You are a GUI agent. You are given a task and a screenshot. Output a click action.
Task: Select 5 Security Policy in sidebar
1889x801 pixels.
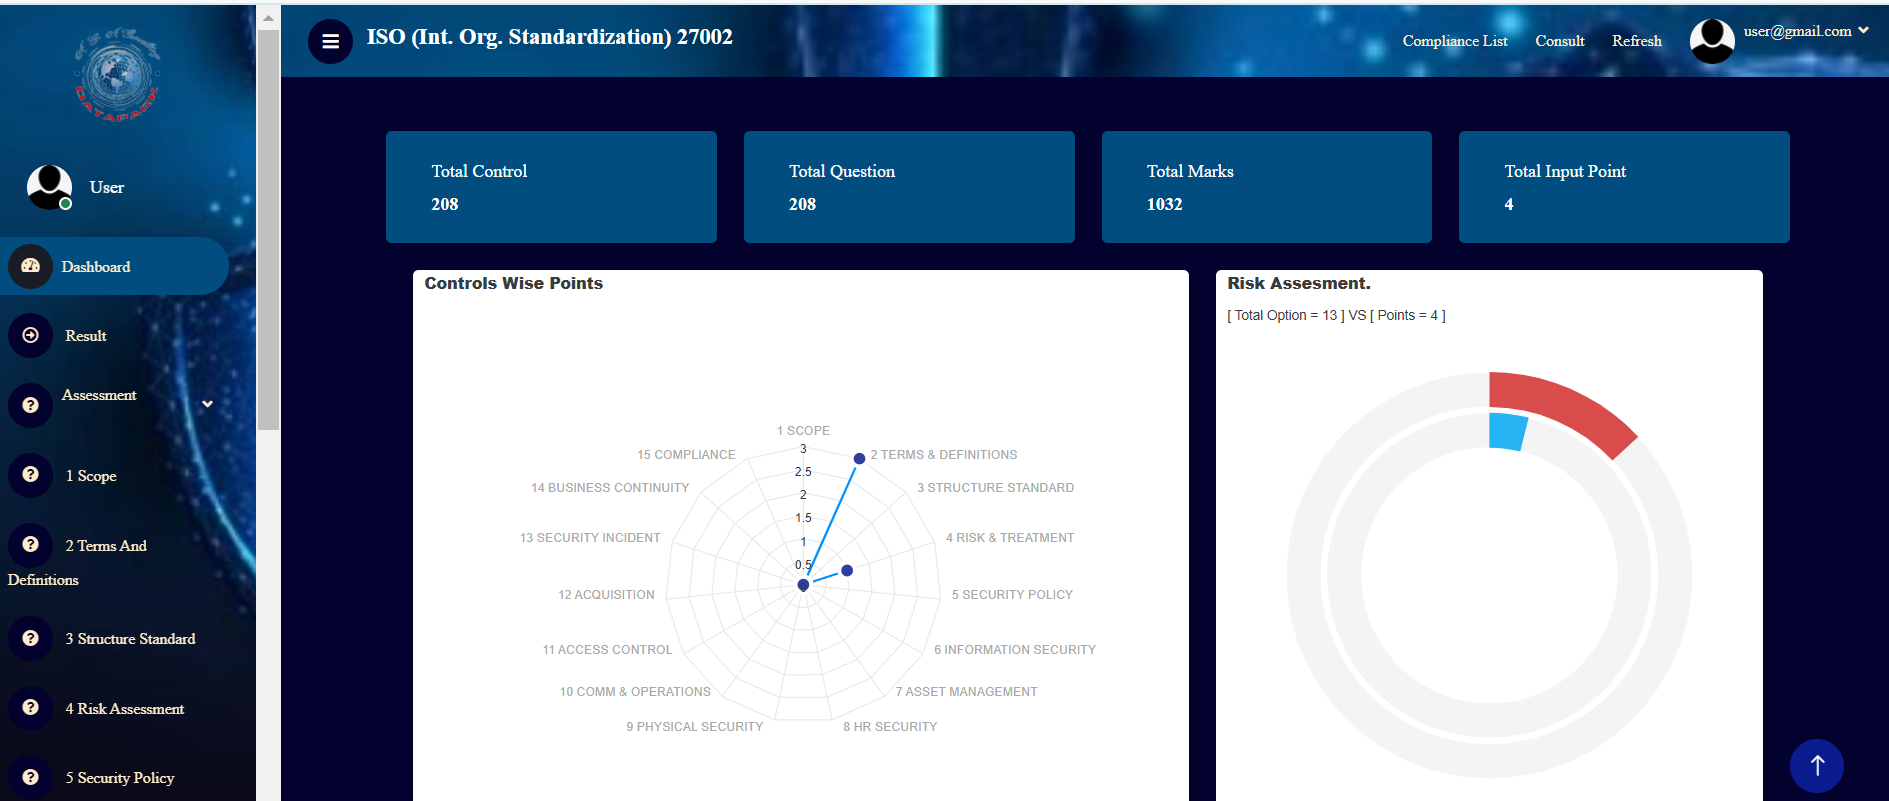click(120, 778)
